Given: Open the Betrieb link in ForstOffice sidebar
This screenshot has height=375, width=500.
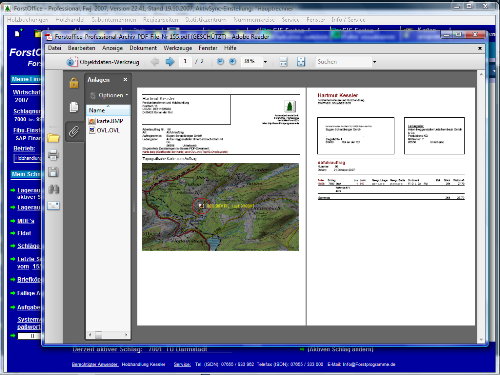Looking at the screenshot, I should pos(24,148).
